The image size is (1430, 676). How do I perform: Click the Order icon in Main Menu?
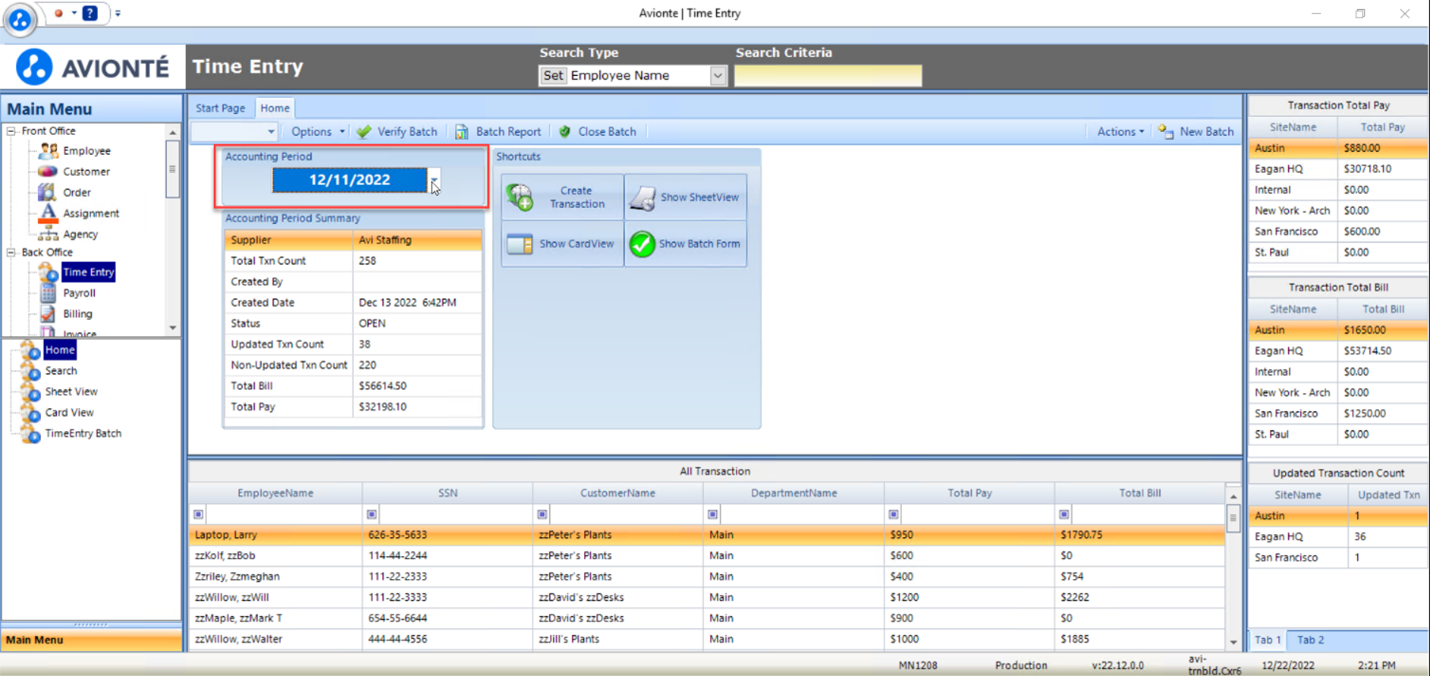click(47, 192)
